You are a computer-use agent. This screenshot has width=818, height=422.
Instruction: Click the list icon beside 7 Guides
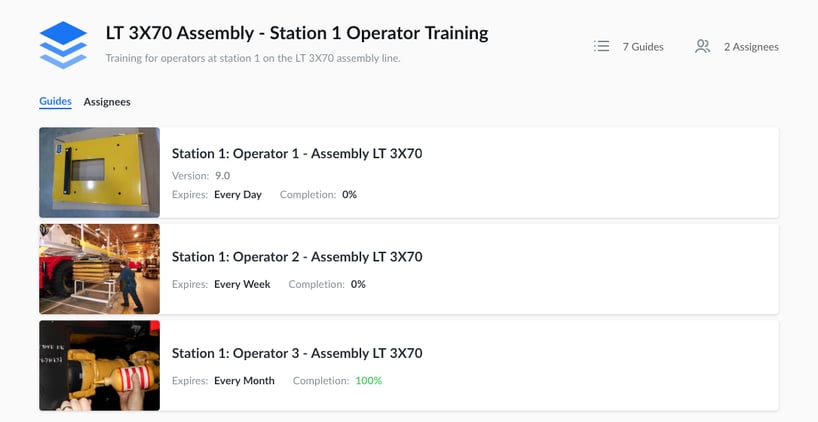(x=601, y=46)
